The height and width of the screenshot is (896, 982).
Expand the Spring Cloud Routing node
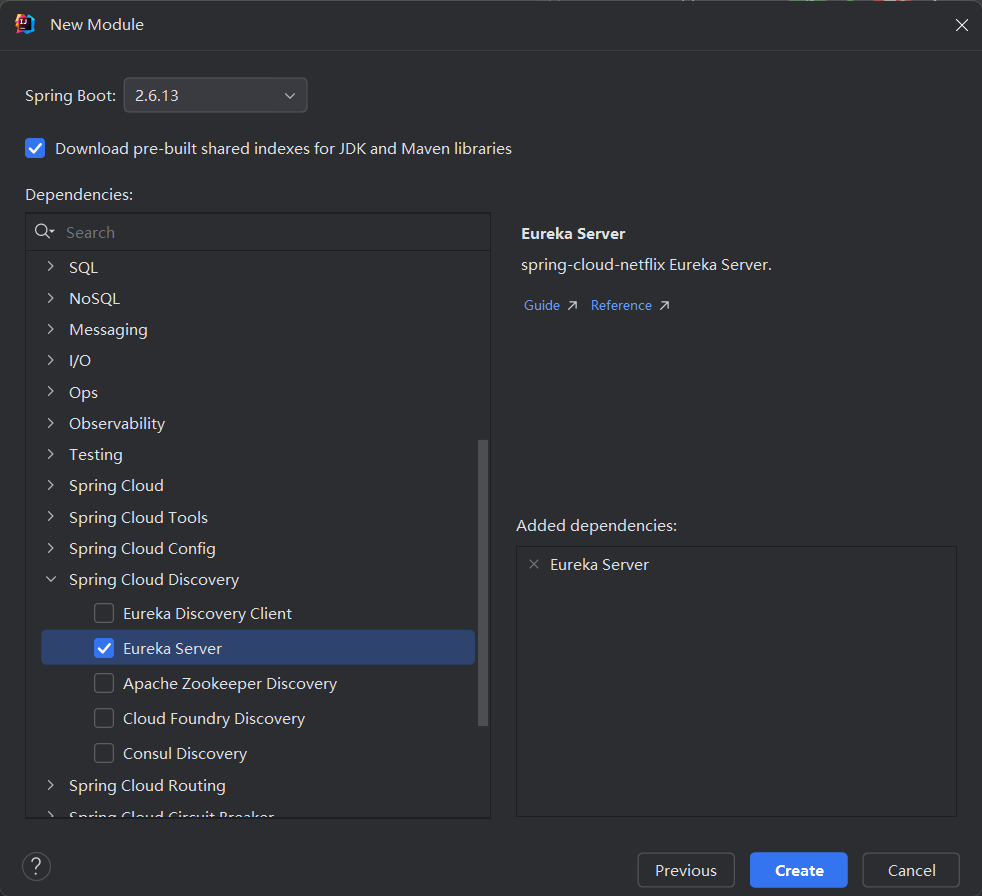(51, 786)
